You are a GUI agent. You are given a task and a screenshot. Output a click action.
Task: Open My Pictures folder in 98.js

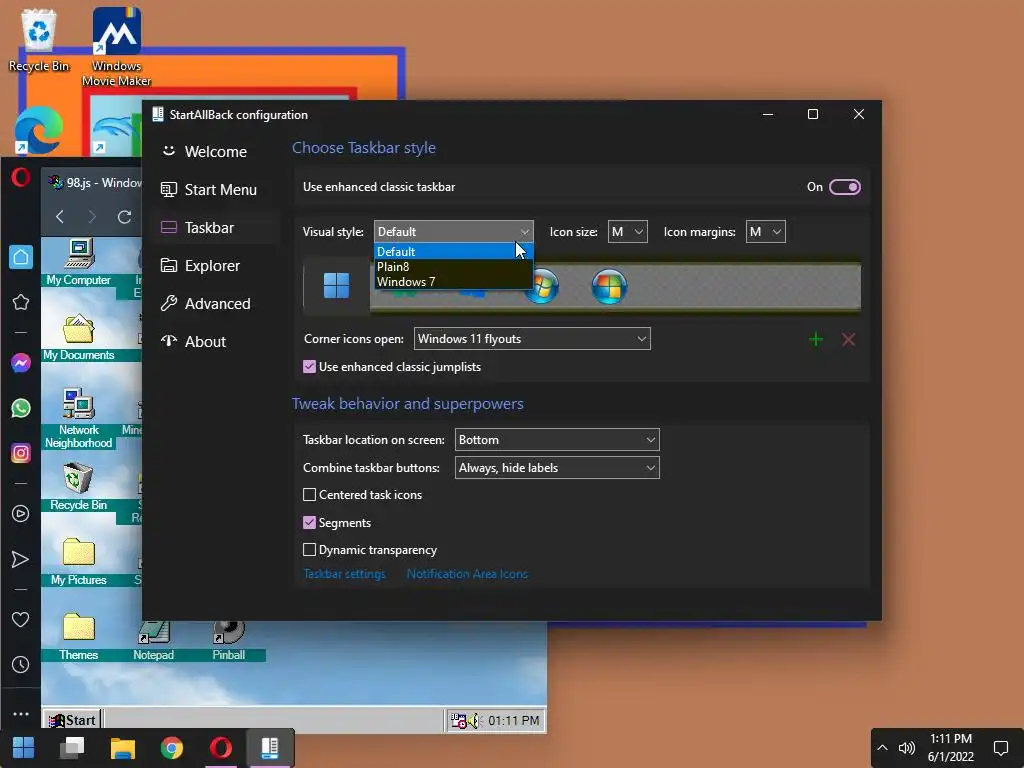[x=78, y=562]
